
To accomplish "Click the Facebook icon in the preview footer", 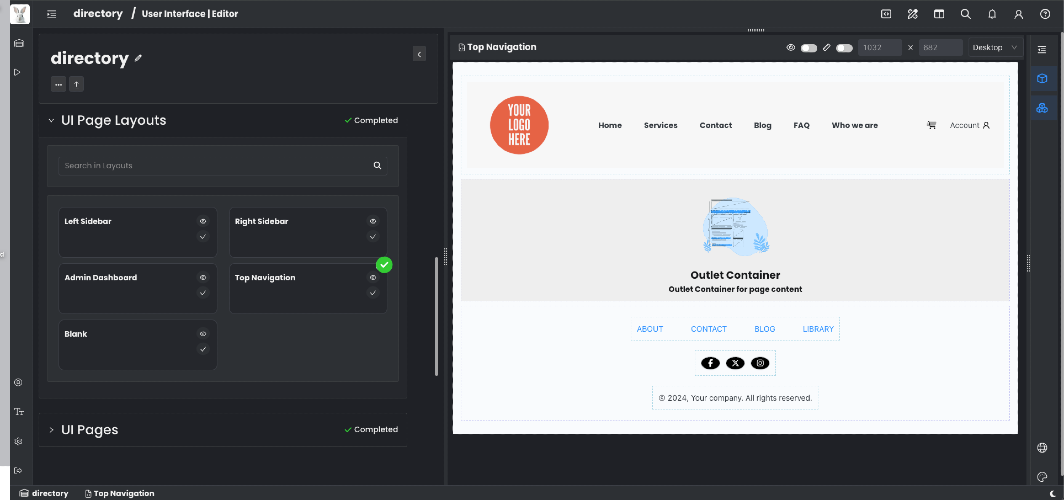I will 710,363.
